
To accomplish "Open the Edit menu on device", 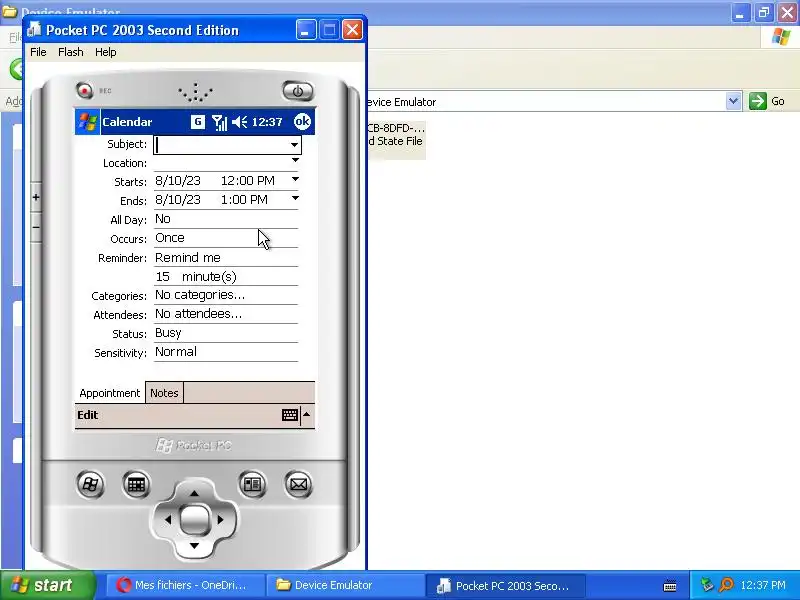I will click(x=88, y=415).
